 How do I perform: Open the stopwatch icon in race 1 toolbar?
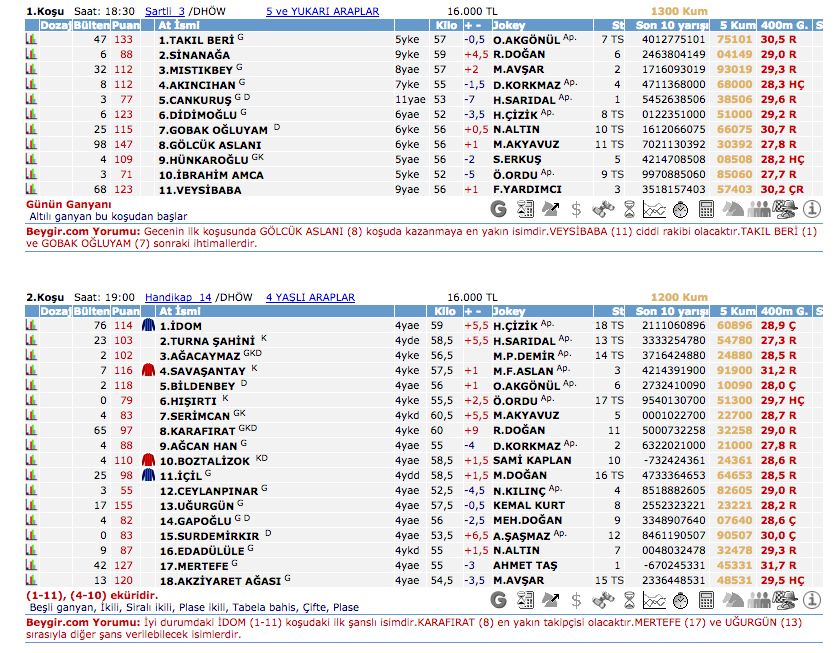pyautogui.click(x=681, y=209)
